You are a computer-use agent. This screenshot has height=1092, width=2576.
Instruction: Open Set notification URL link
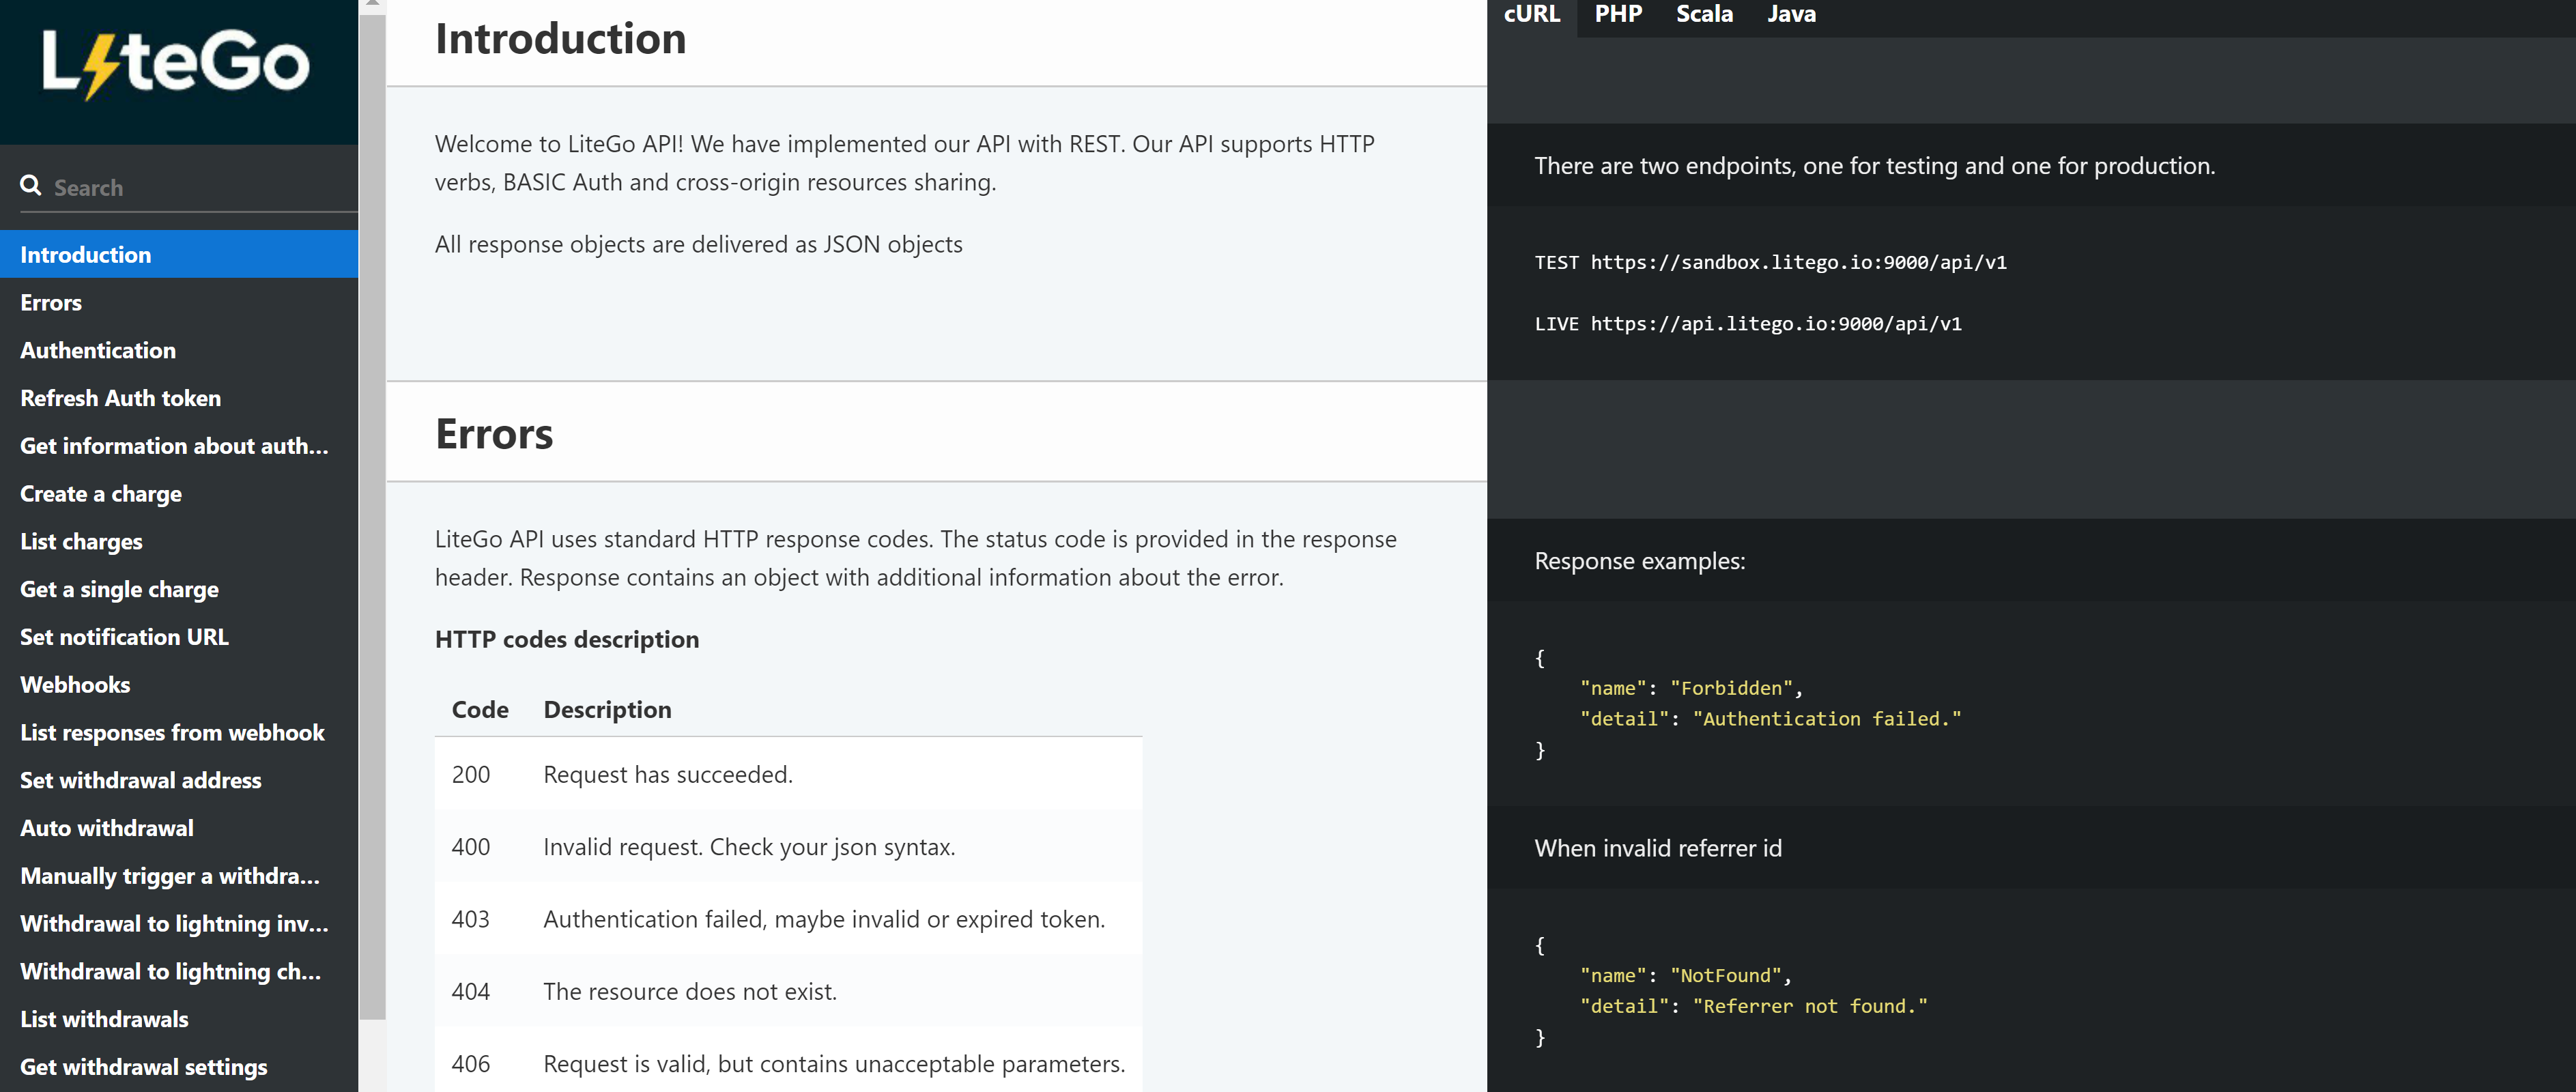(124, 637)
